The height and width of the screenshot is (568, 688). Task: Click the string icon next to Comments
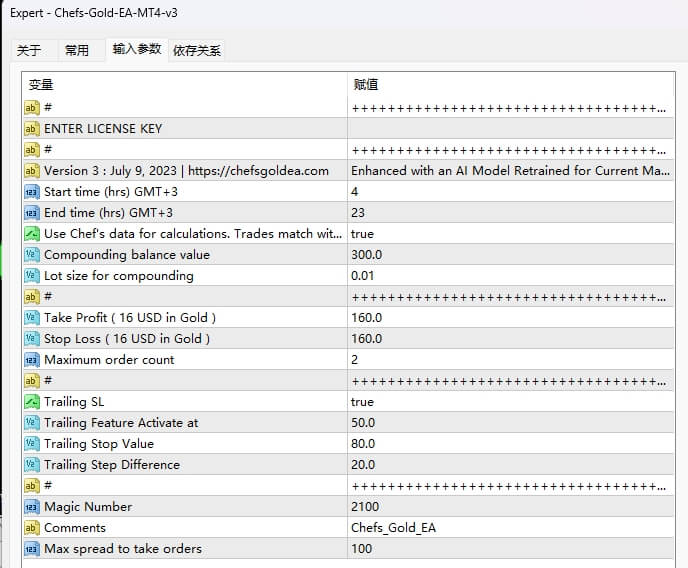click(31, 527)
